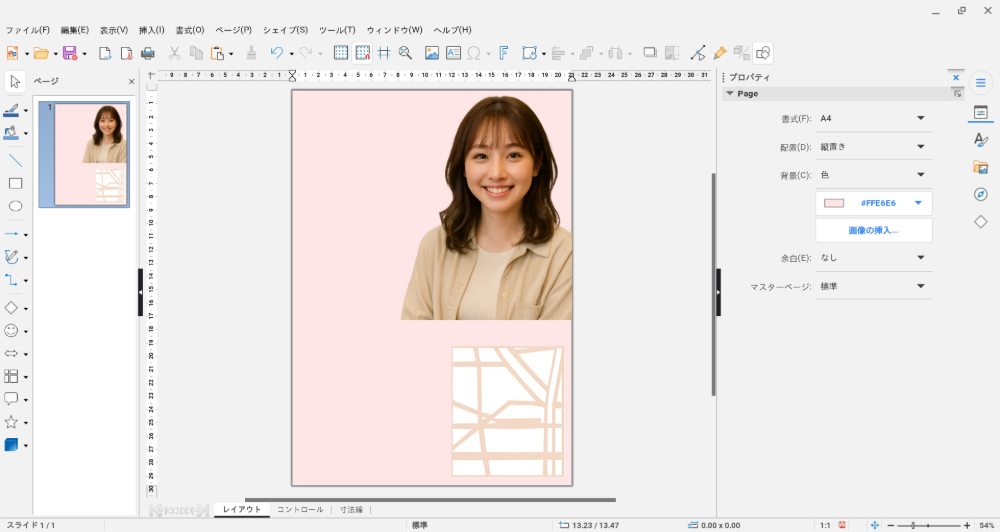
Task: Open the Save button dropdown arrow
Action: 84,54
